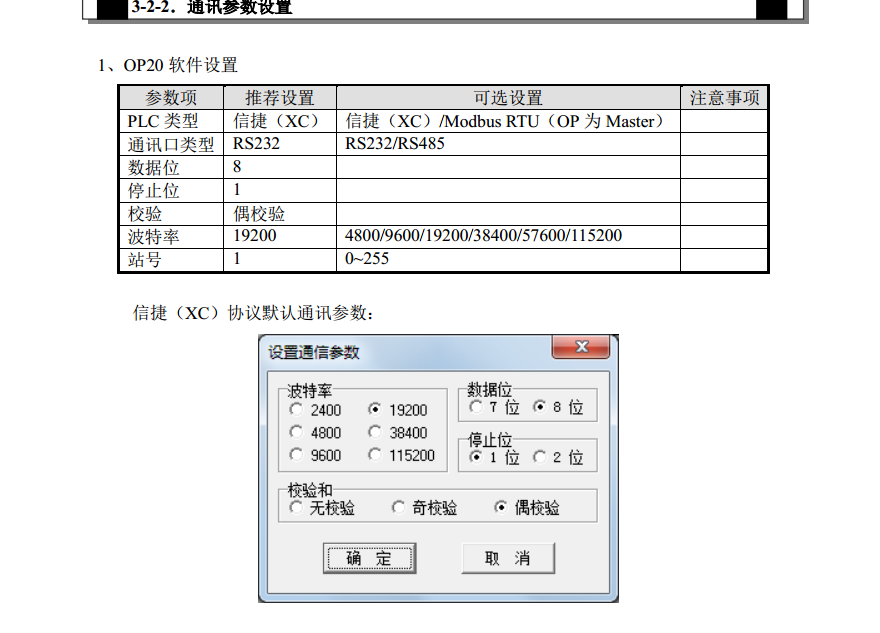This screenshot has height=633, width=880.
Task: Set data bits to 7 位
Action: 476,408
